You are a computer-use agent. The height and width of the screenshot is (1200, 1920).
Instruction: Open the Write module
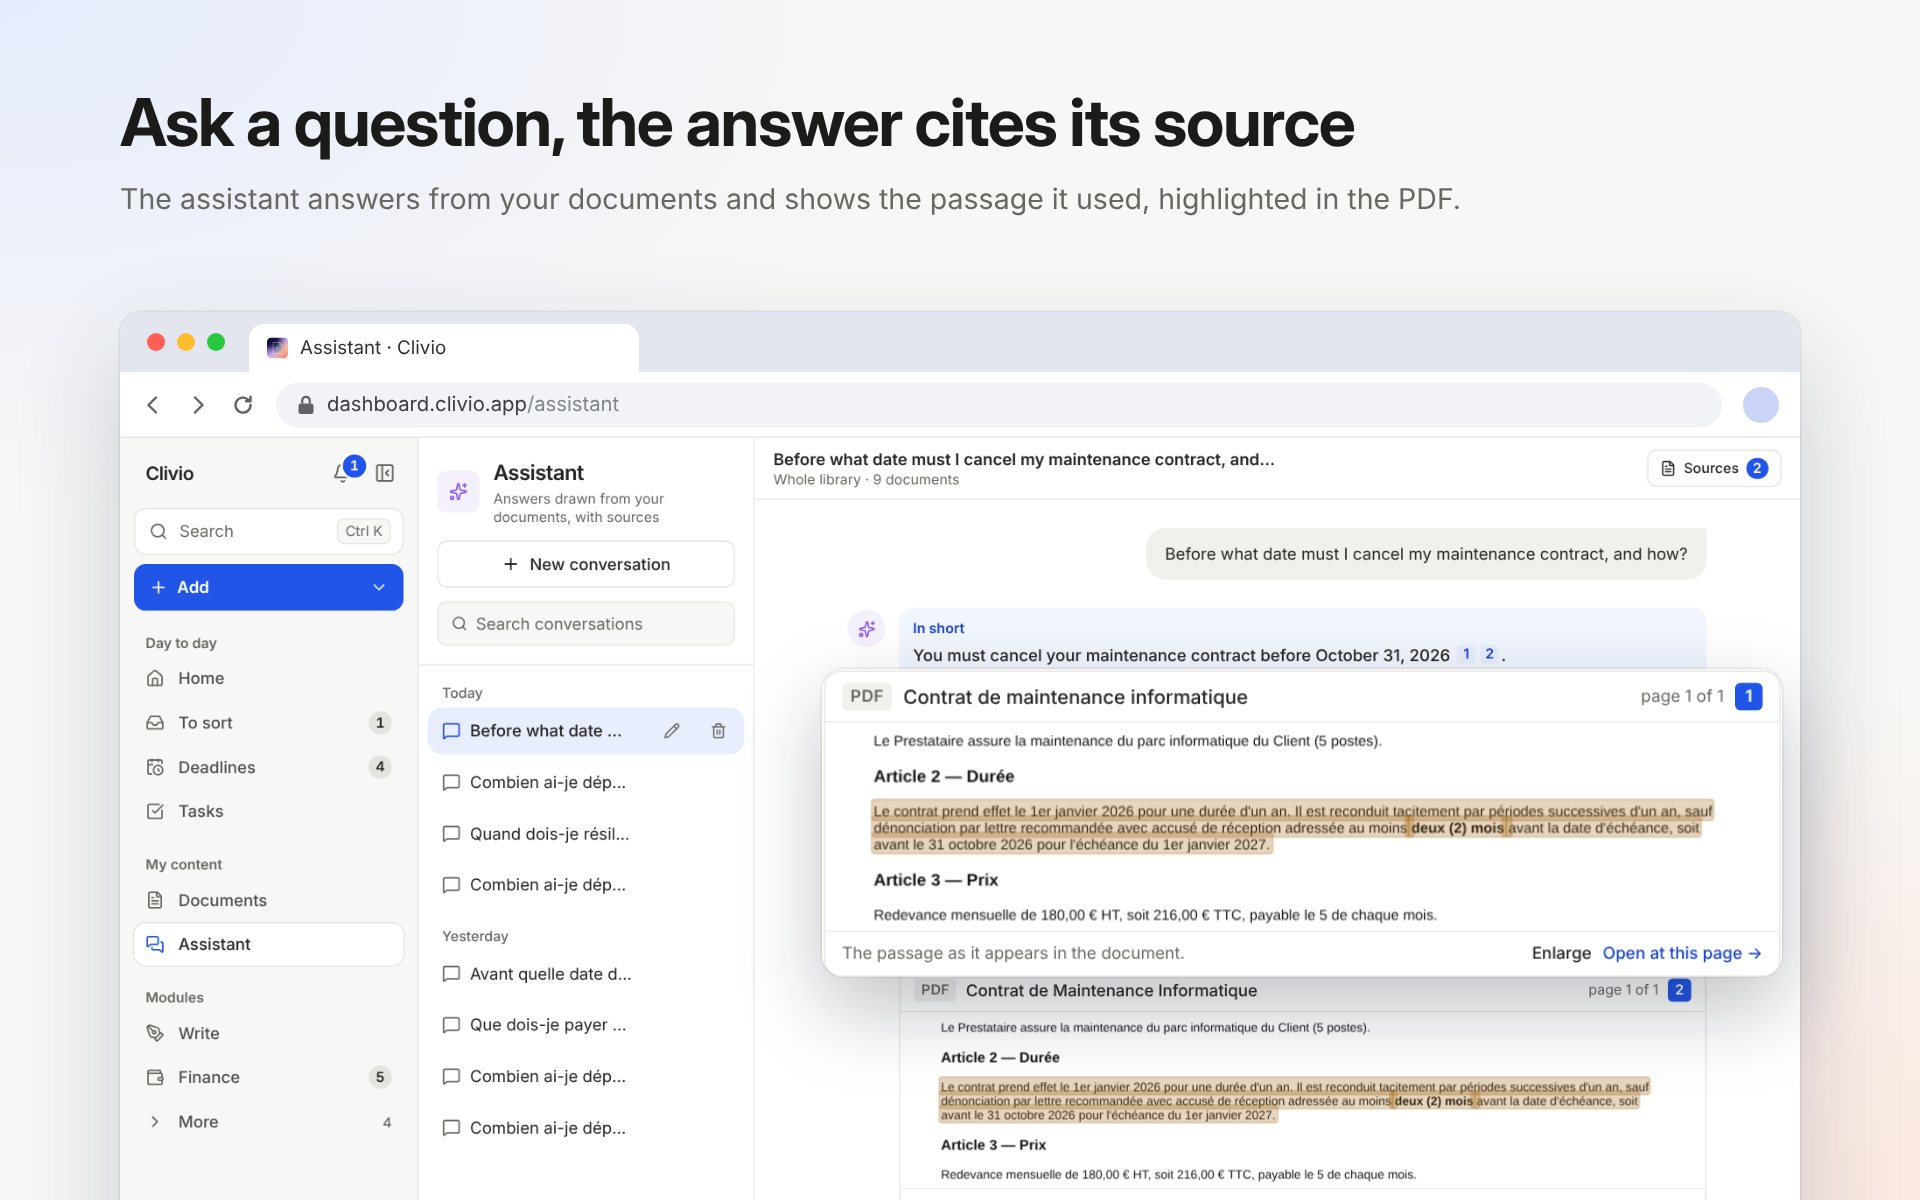coord(268,1033)
